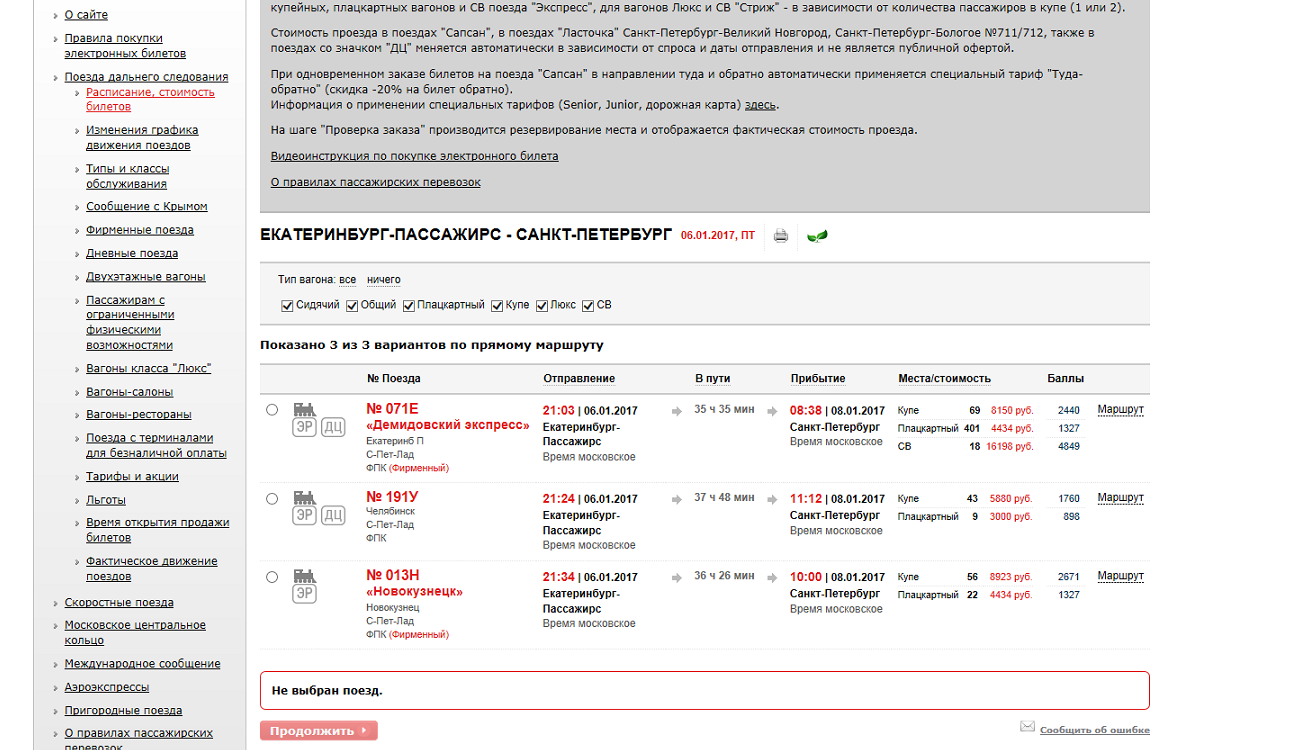
Task: Click the locomotive icon for train 071Е
Action: (304, 409)
